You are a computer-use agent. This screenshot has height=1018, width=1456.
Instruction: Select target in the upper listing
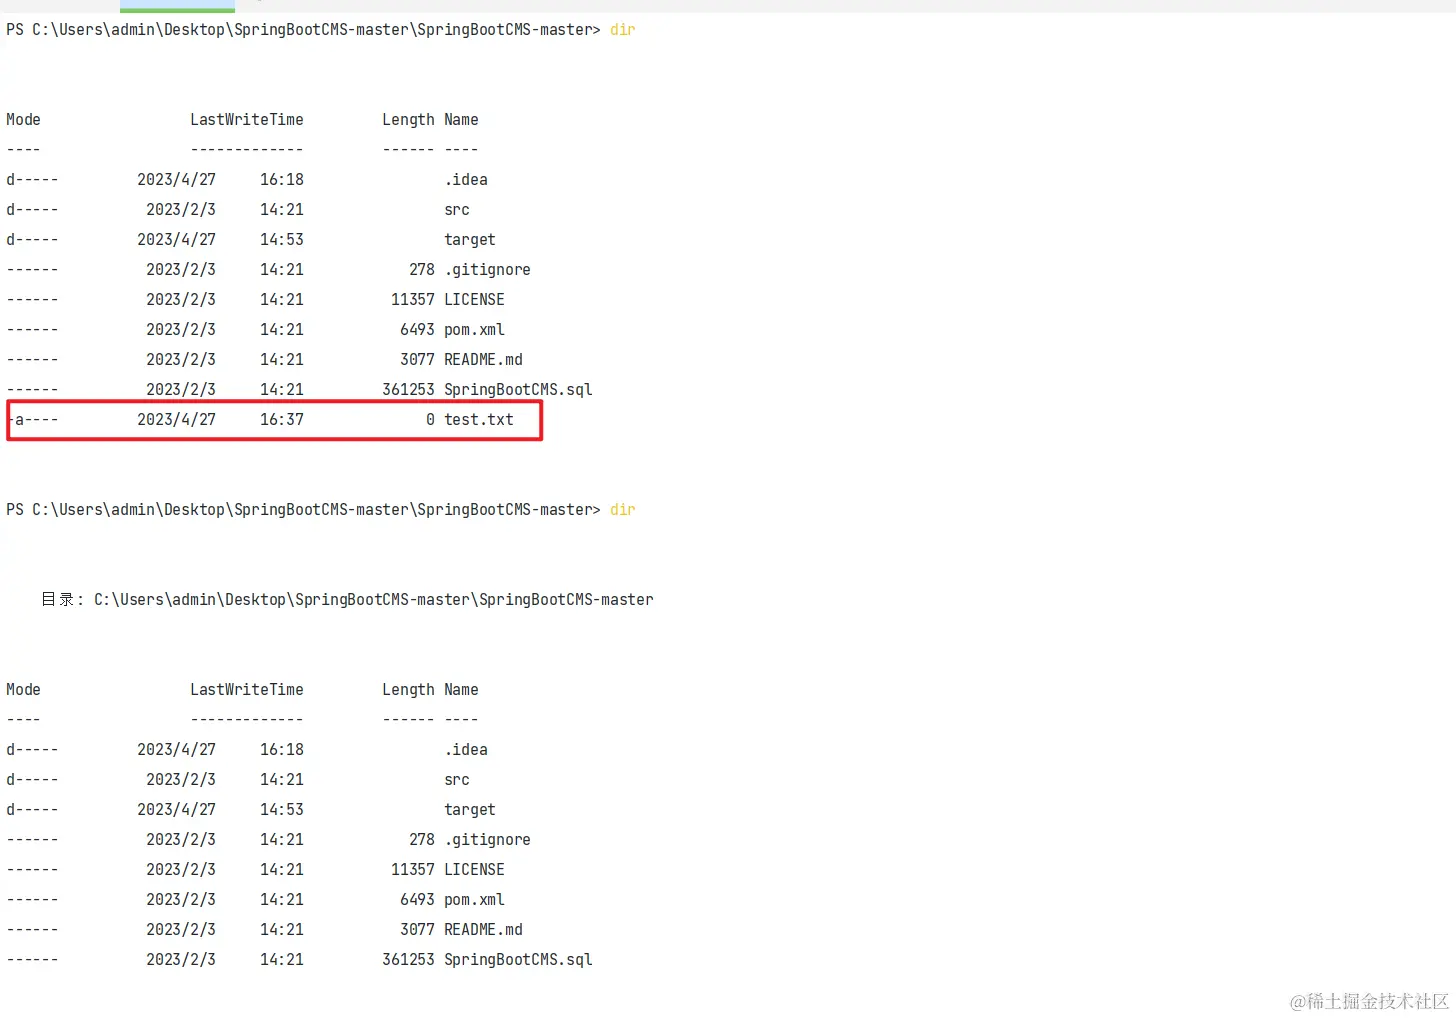pyautogui.click(x=470, y=240)
